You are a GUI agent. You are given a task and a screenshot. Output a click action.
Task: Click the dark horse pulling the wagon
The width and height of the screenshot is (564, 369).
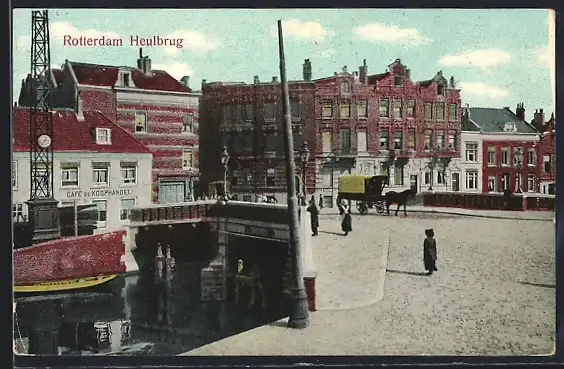coord(400,202)
